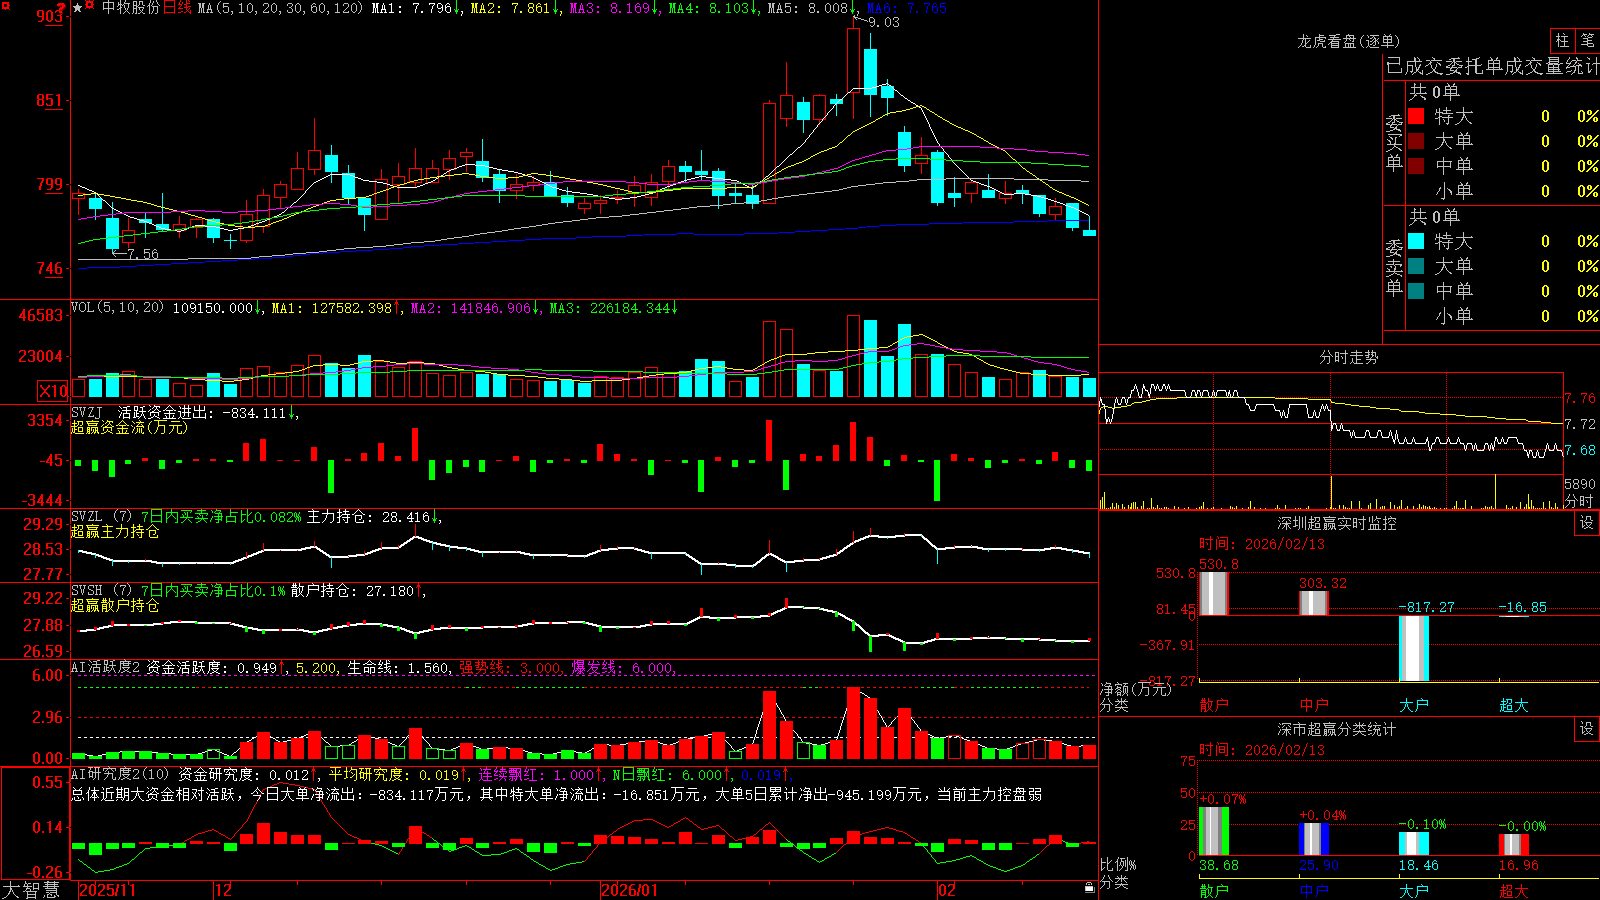Click the -817.27 大户 bar in 实时监控
1600x900 pixels.
(1414, 648)
